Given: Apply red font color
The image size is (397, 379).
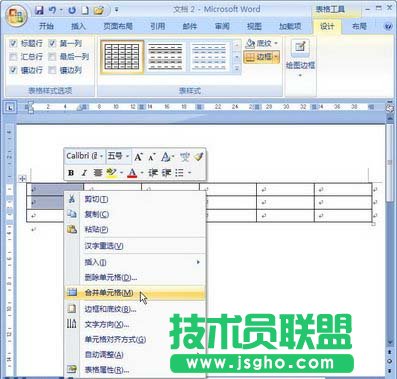Looking at the screenshot, I should (x=132, y=173).
